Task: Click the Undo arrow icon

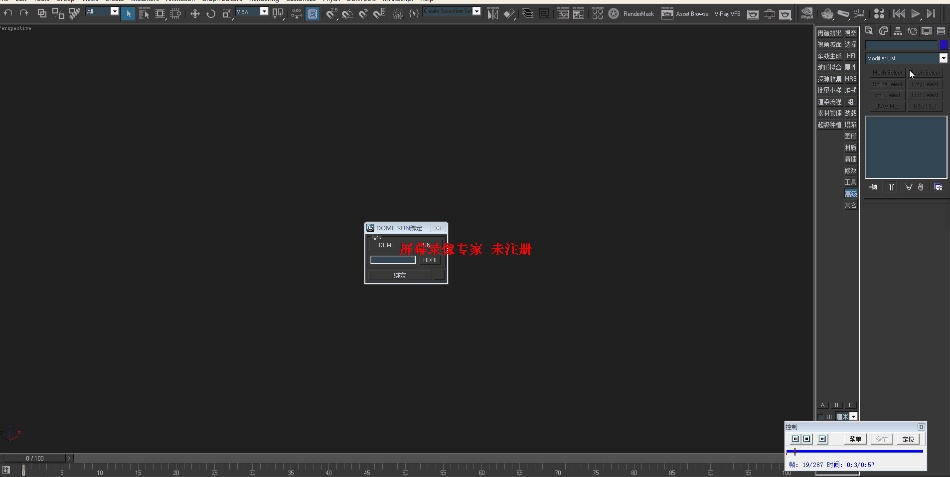Action: [x=8, y=13]
